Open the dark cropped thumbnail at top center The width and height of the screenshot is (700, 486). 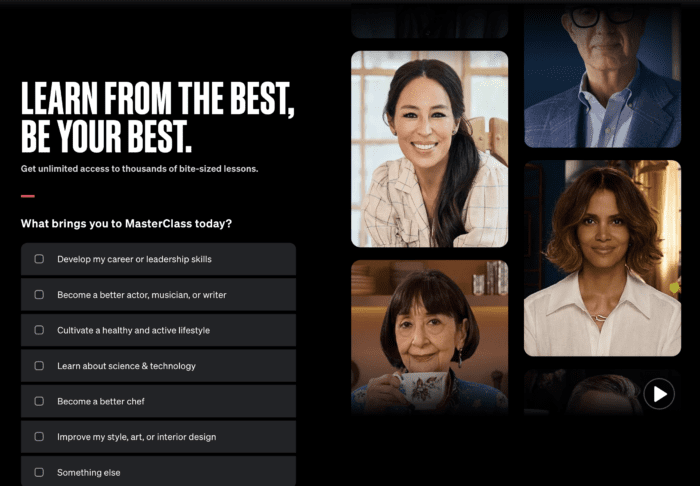429,22
